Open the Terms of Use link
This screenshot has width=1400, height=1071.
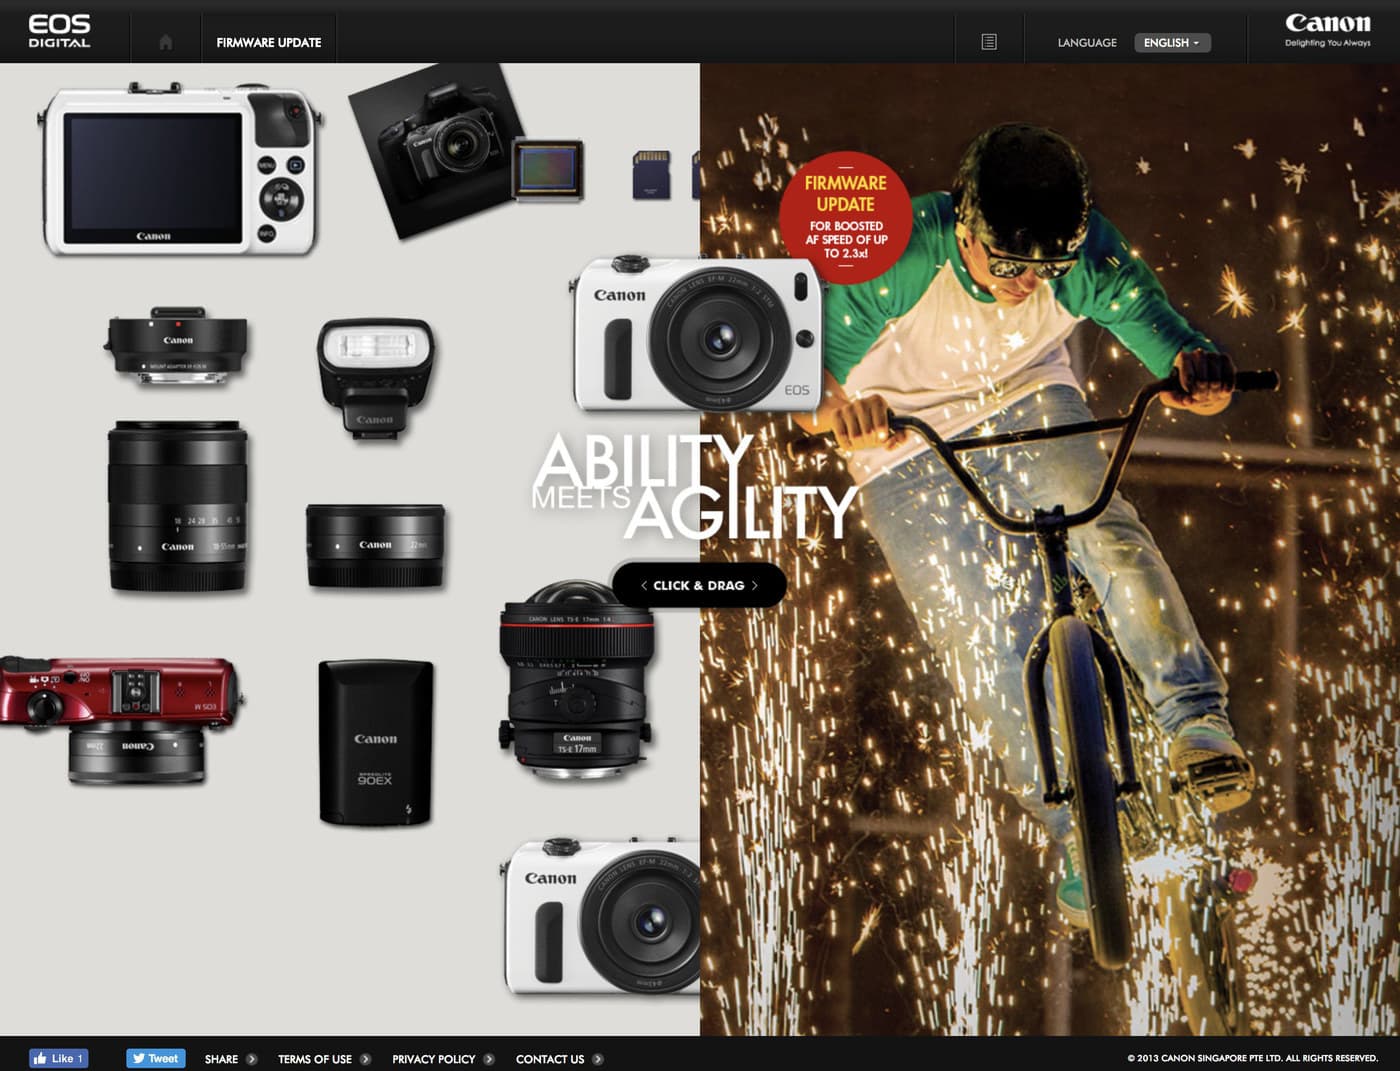pos(315,1059)
